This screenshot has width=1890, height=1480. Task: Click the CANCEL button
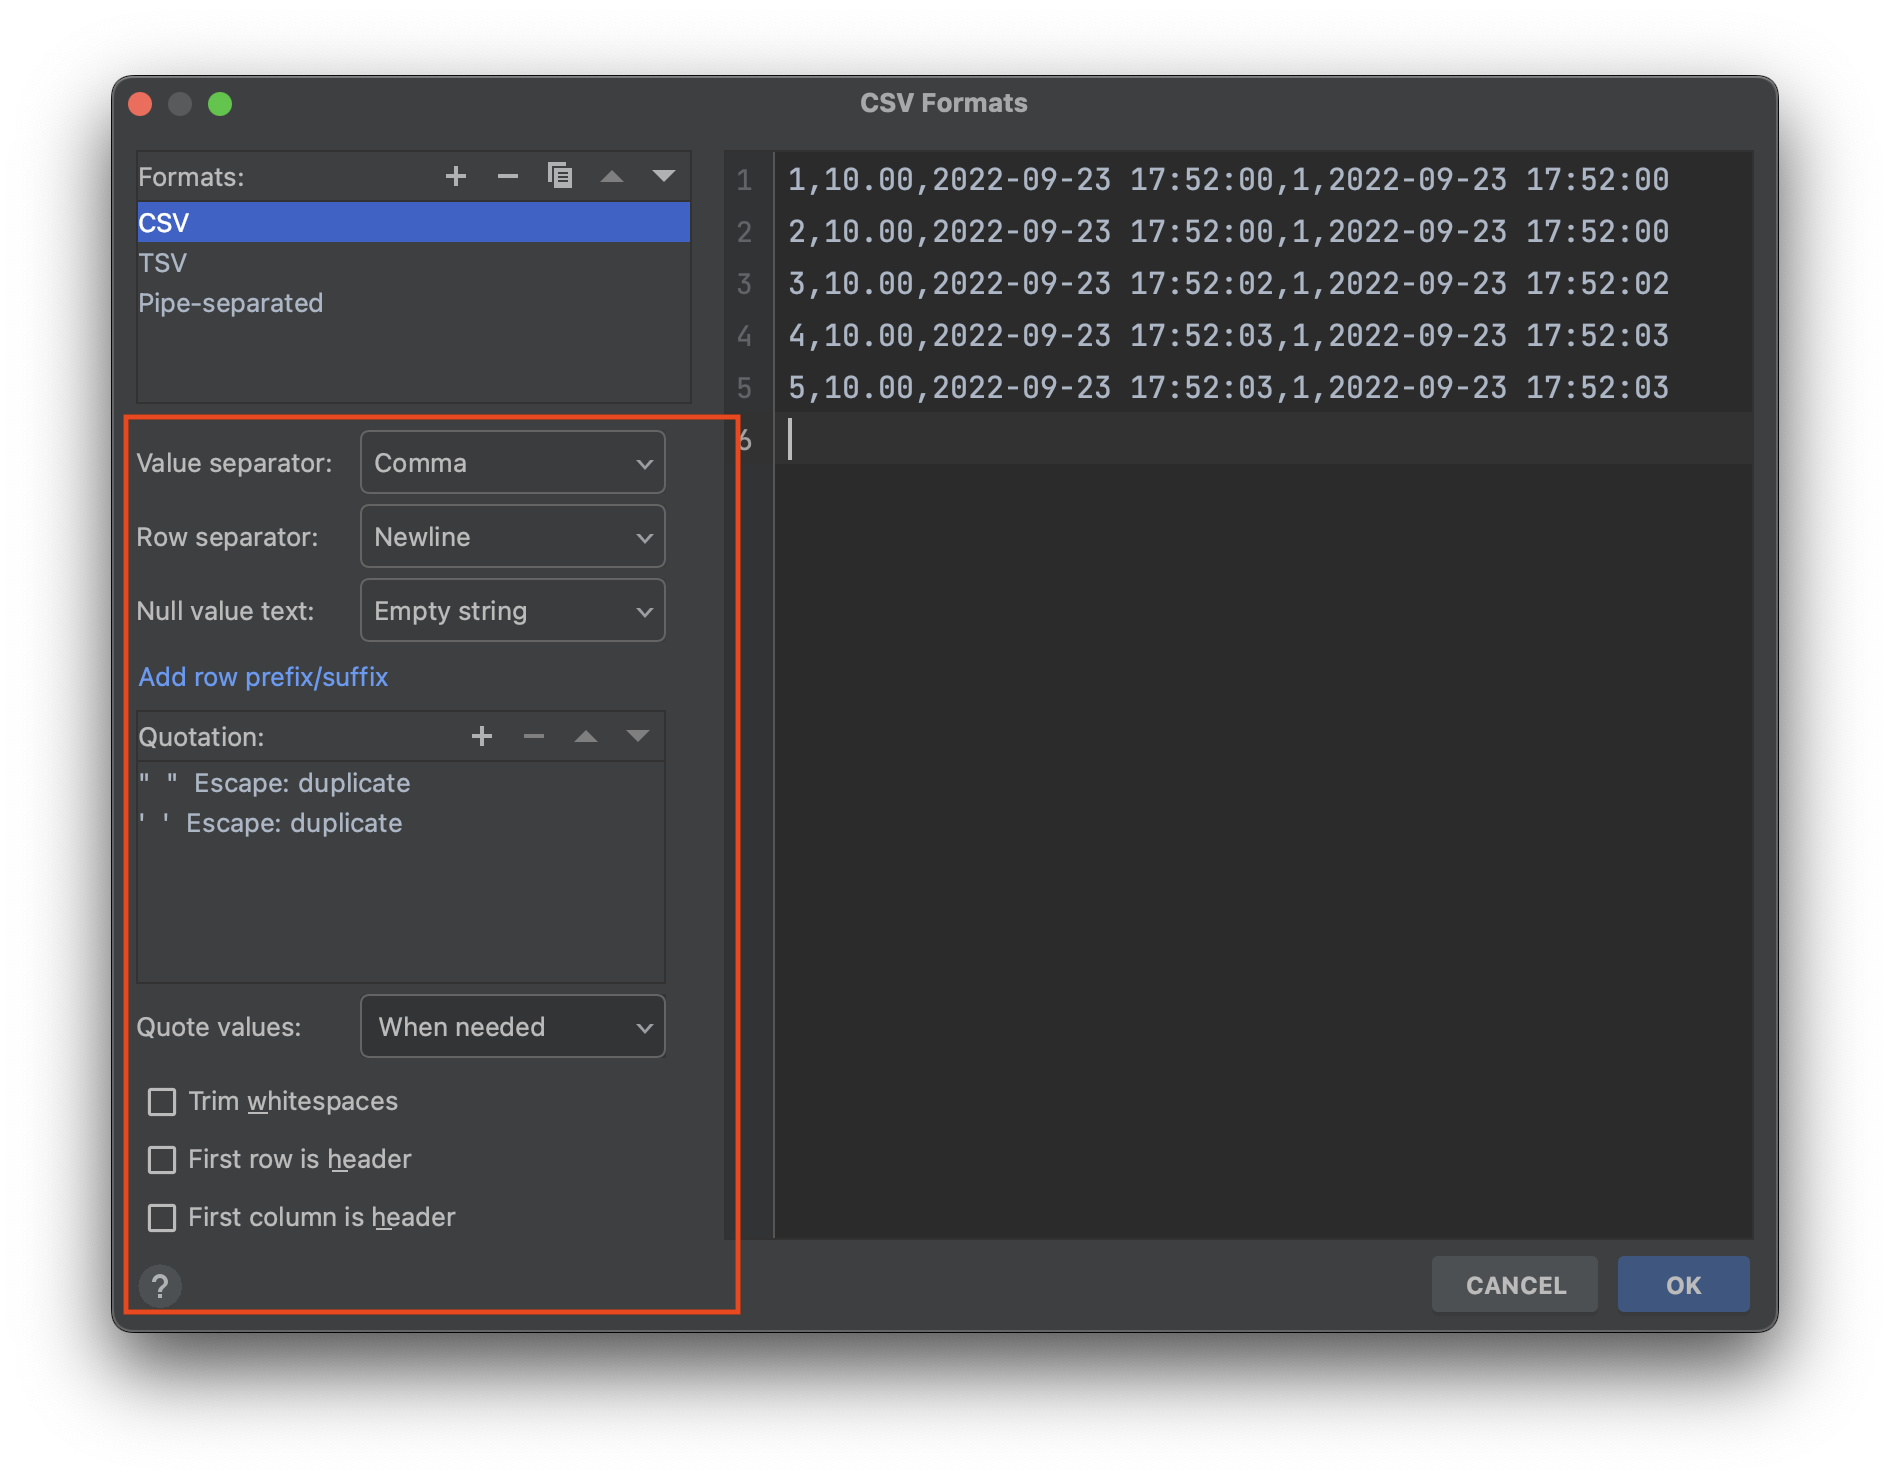pyautogui.click(x=1515, y=1285)
